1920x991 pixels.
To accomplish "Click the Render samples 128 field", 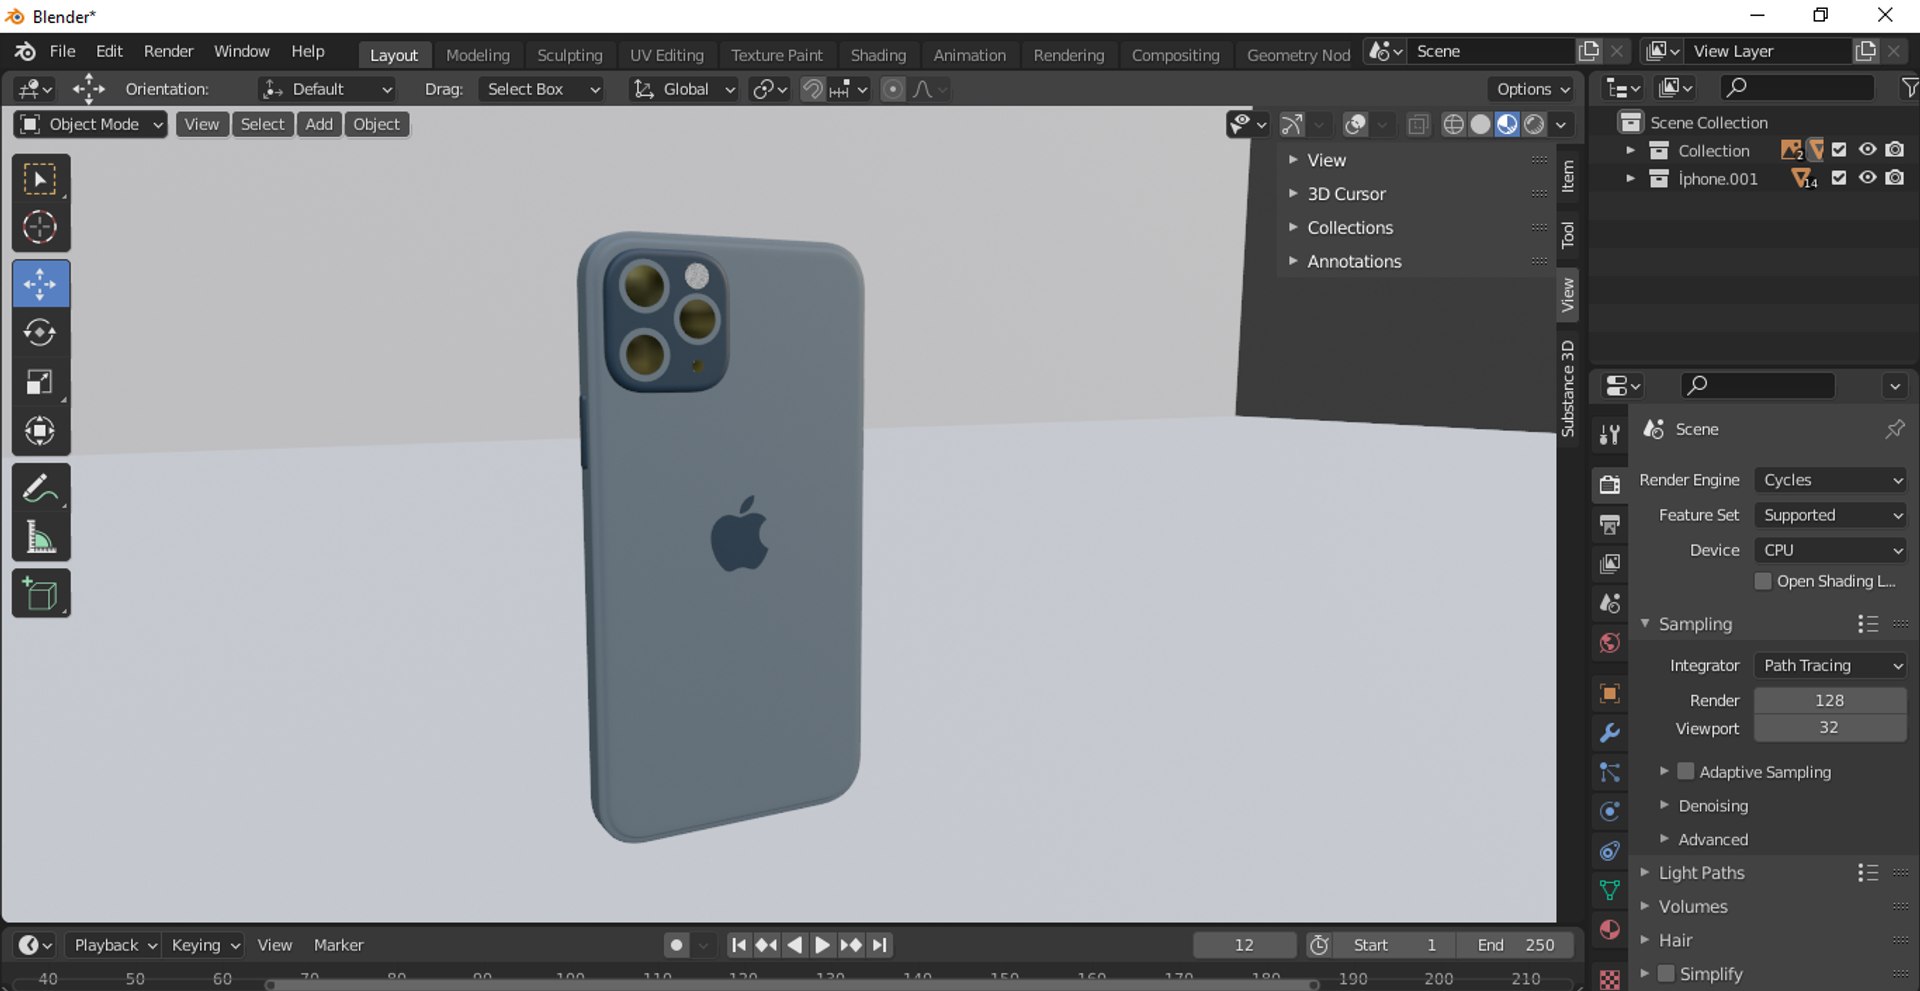I will [1830, 700].
